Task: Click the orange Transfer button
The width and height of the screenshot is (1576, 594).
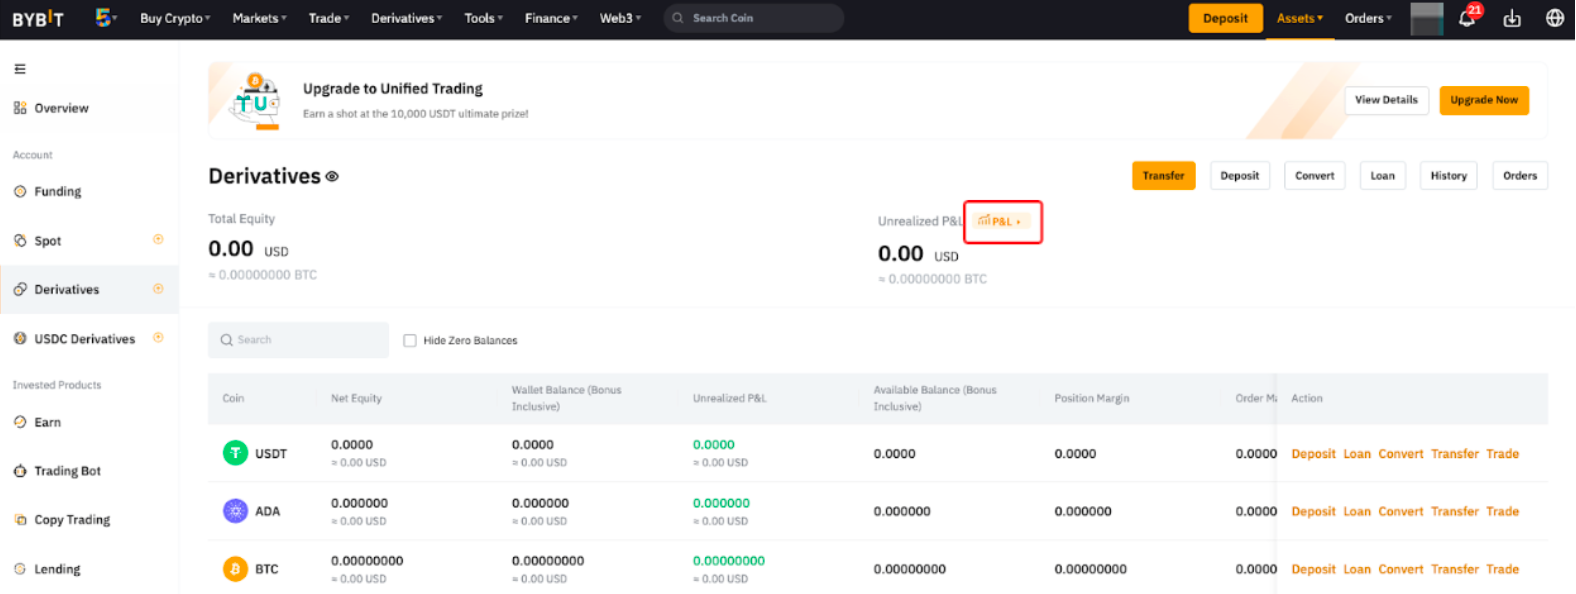Action: 1163,176
